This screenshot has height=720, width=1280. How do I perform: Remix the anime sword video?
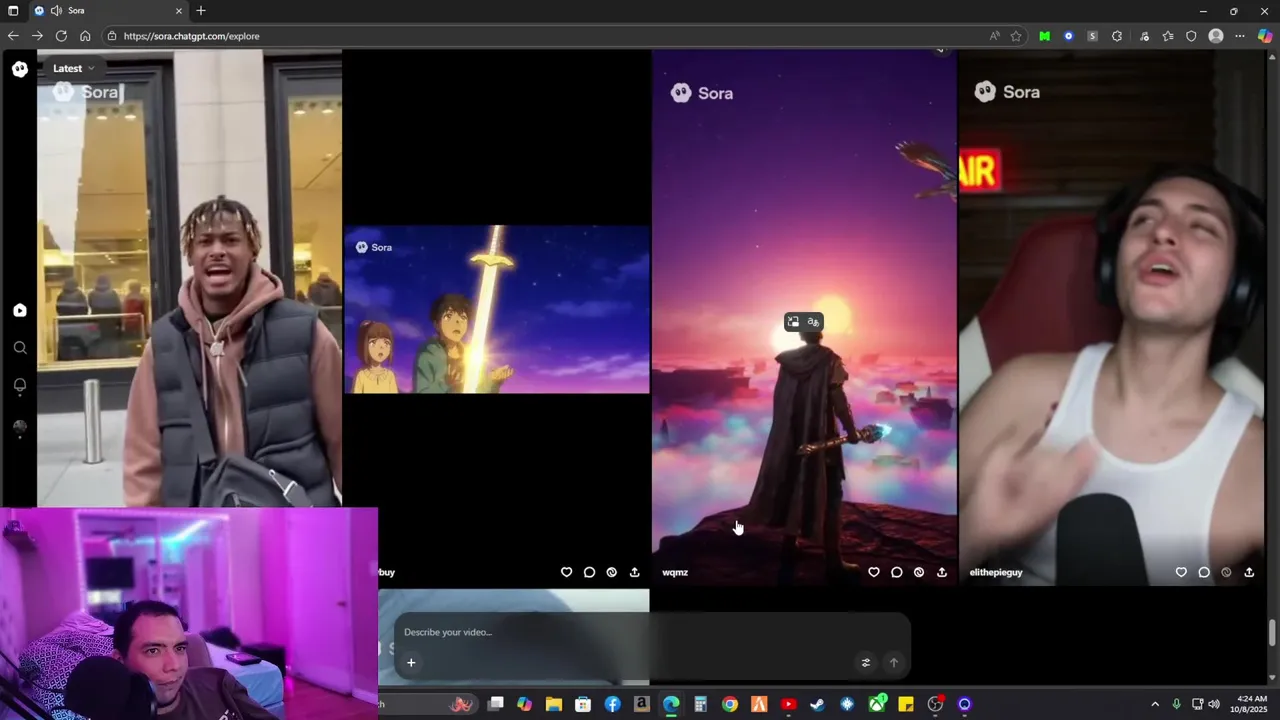point(611,572)
